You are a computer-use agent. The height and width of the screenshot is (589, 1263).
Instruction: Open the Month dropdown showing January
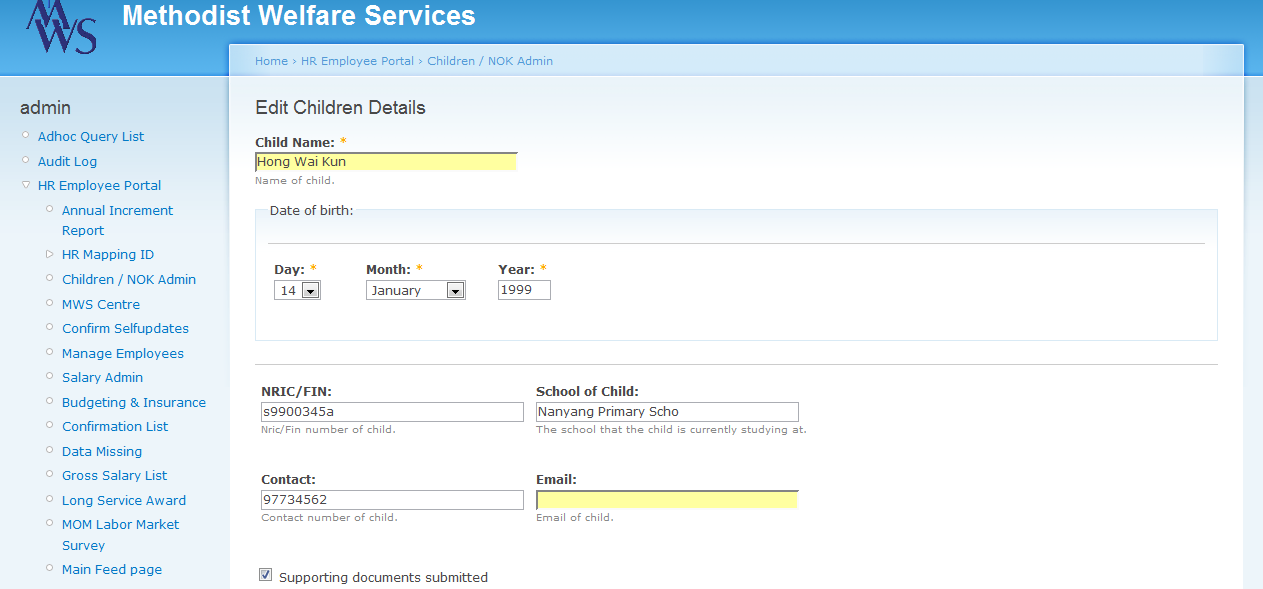pyautogui.click(x=415, y=290)
